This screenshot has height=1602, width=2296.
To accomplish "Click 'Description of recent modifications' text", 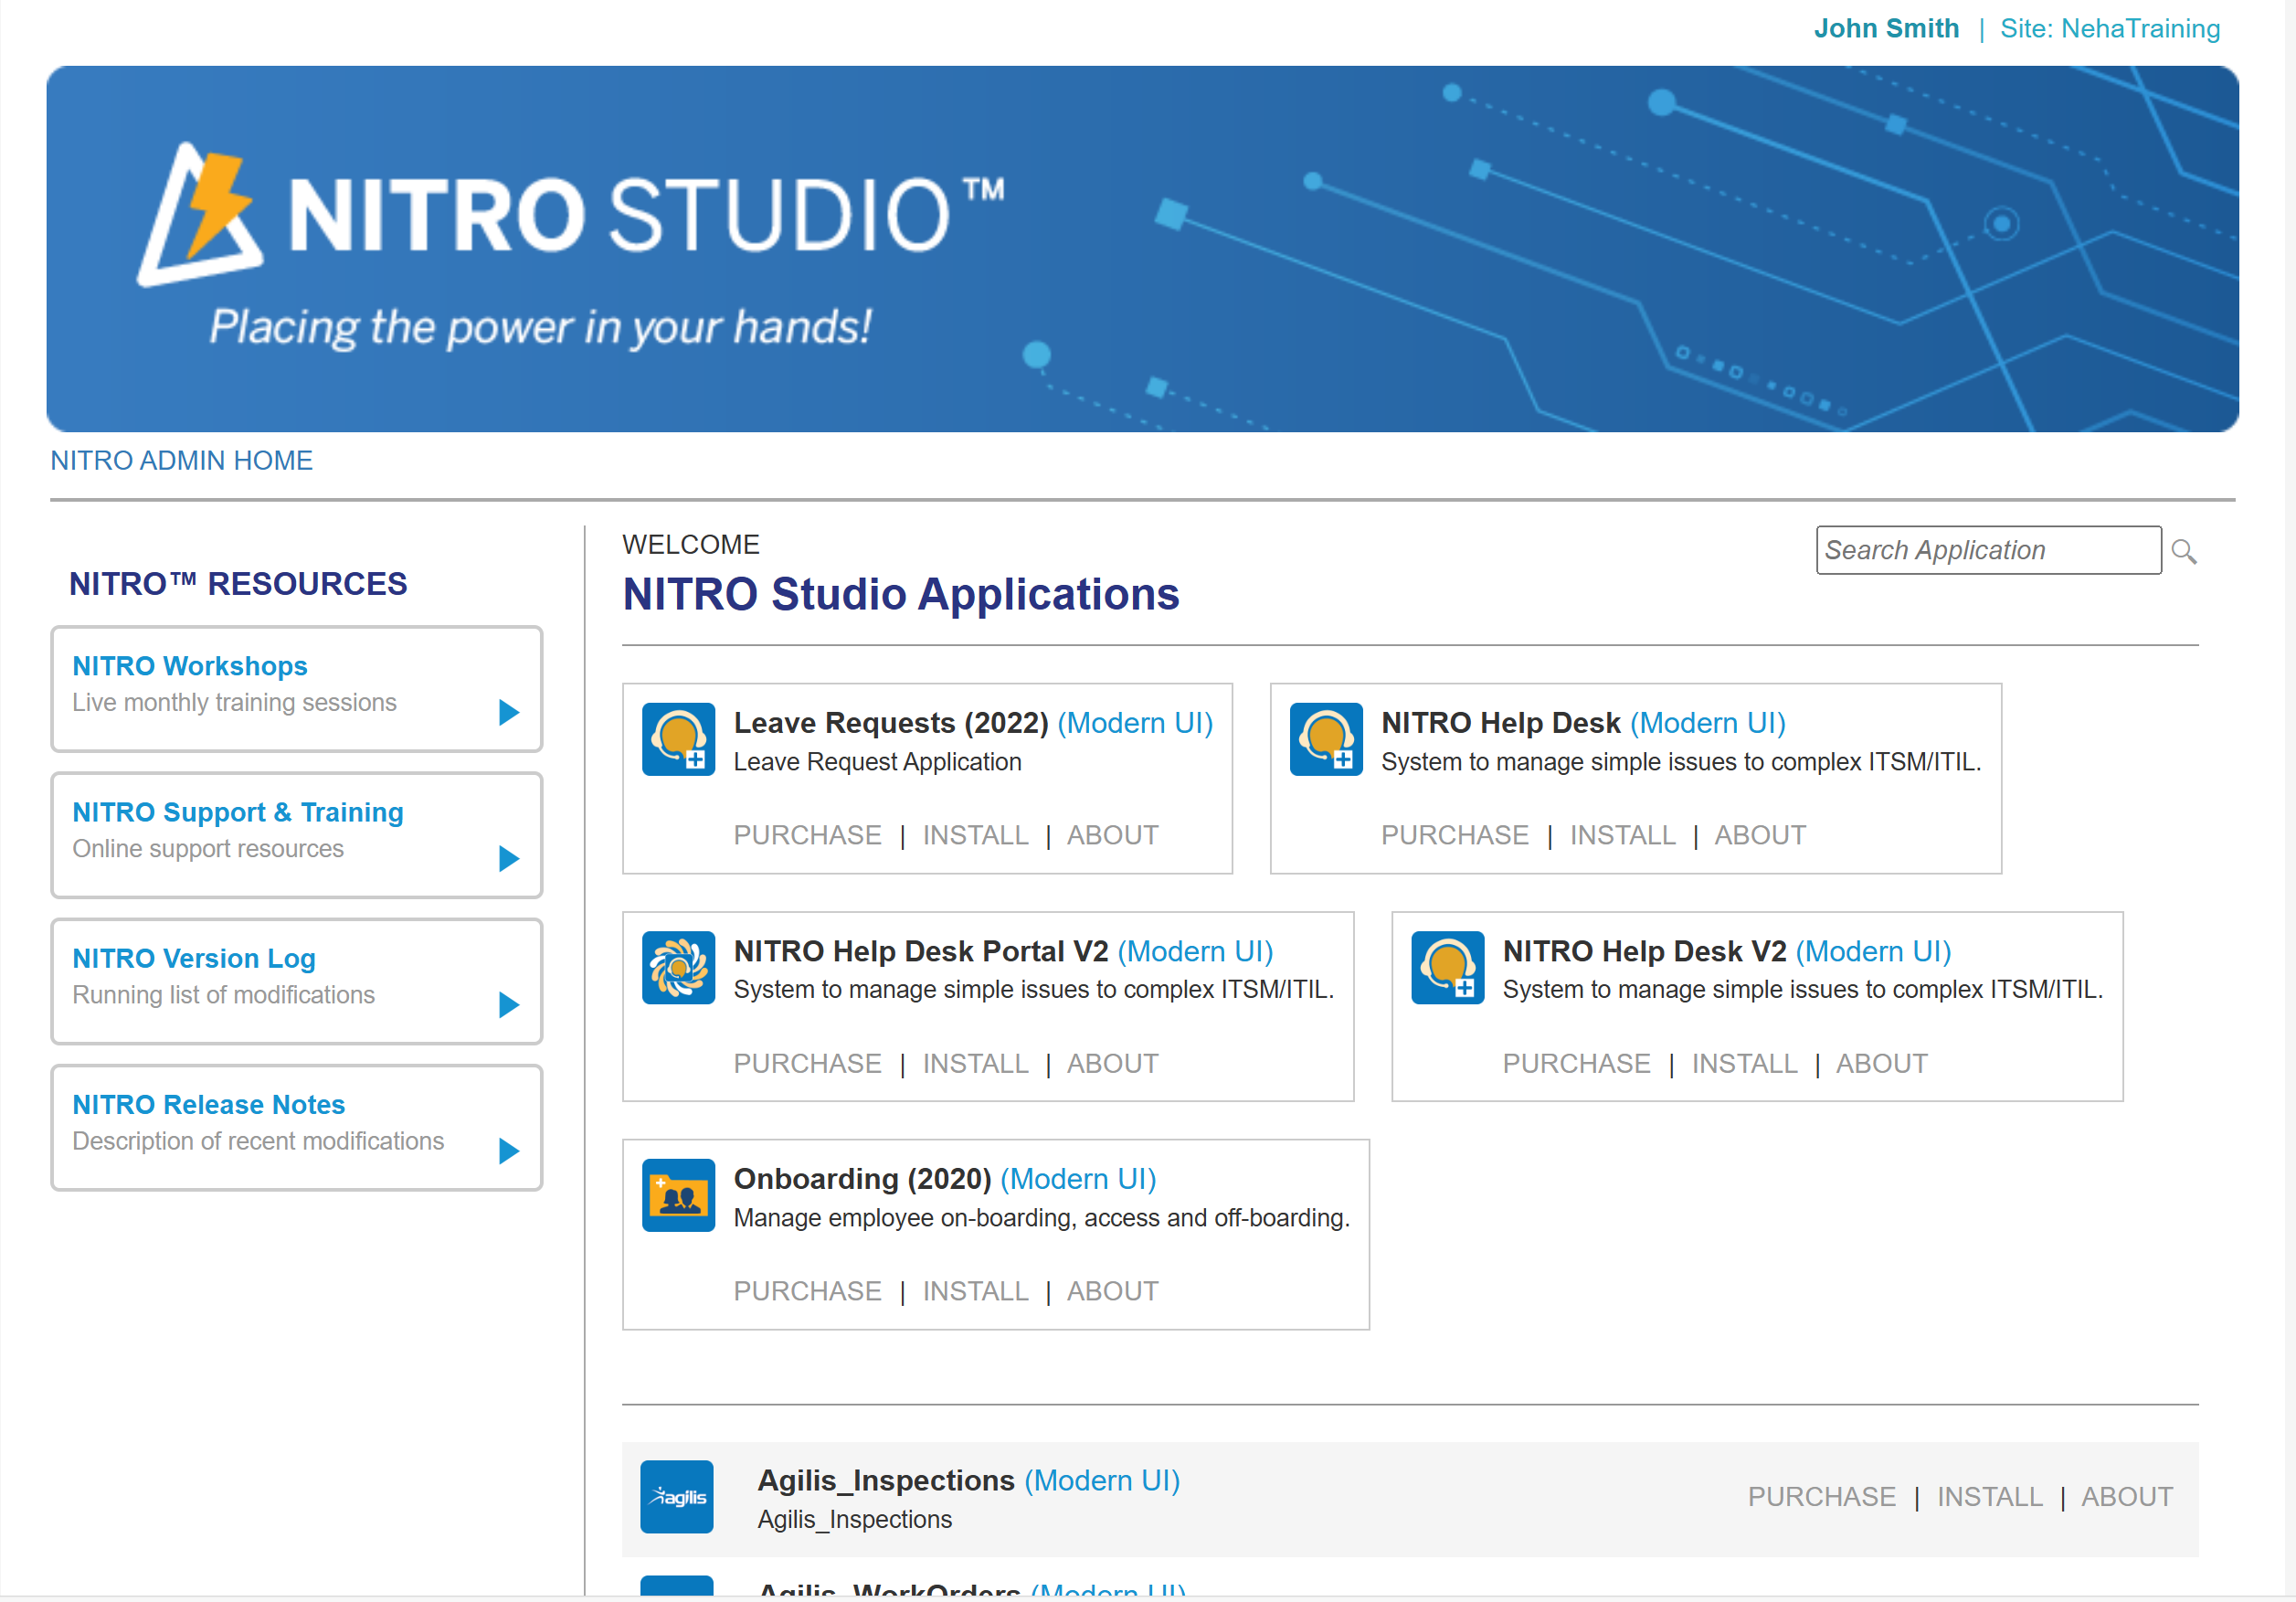I will point(258,1141).
